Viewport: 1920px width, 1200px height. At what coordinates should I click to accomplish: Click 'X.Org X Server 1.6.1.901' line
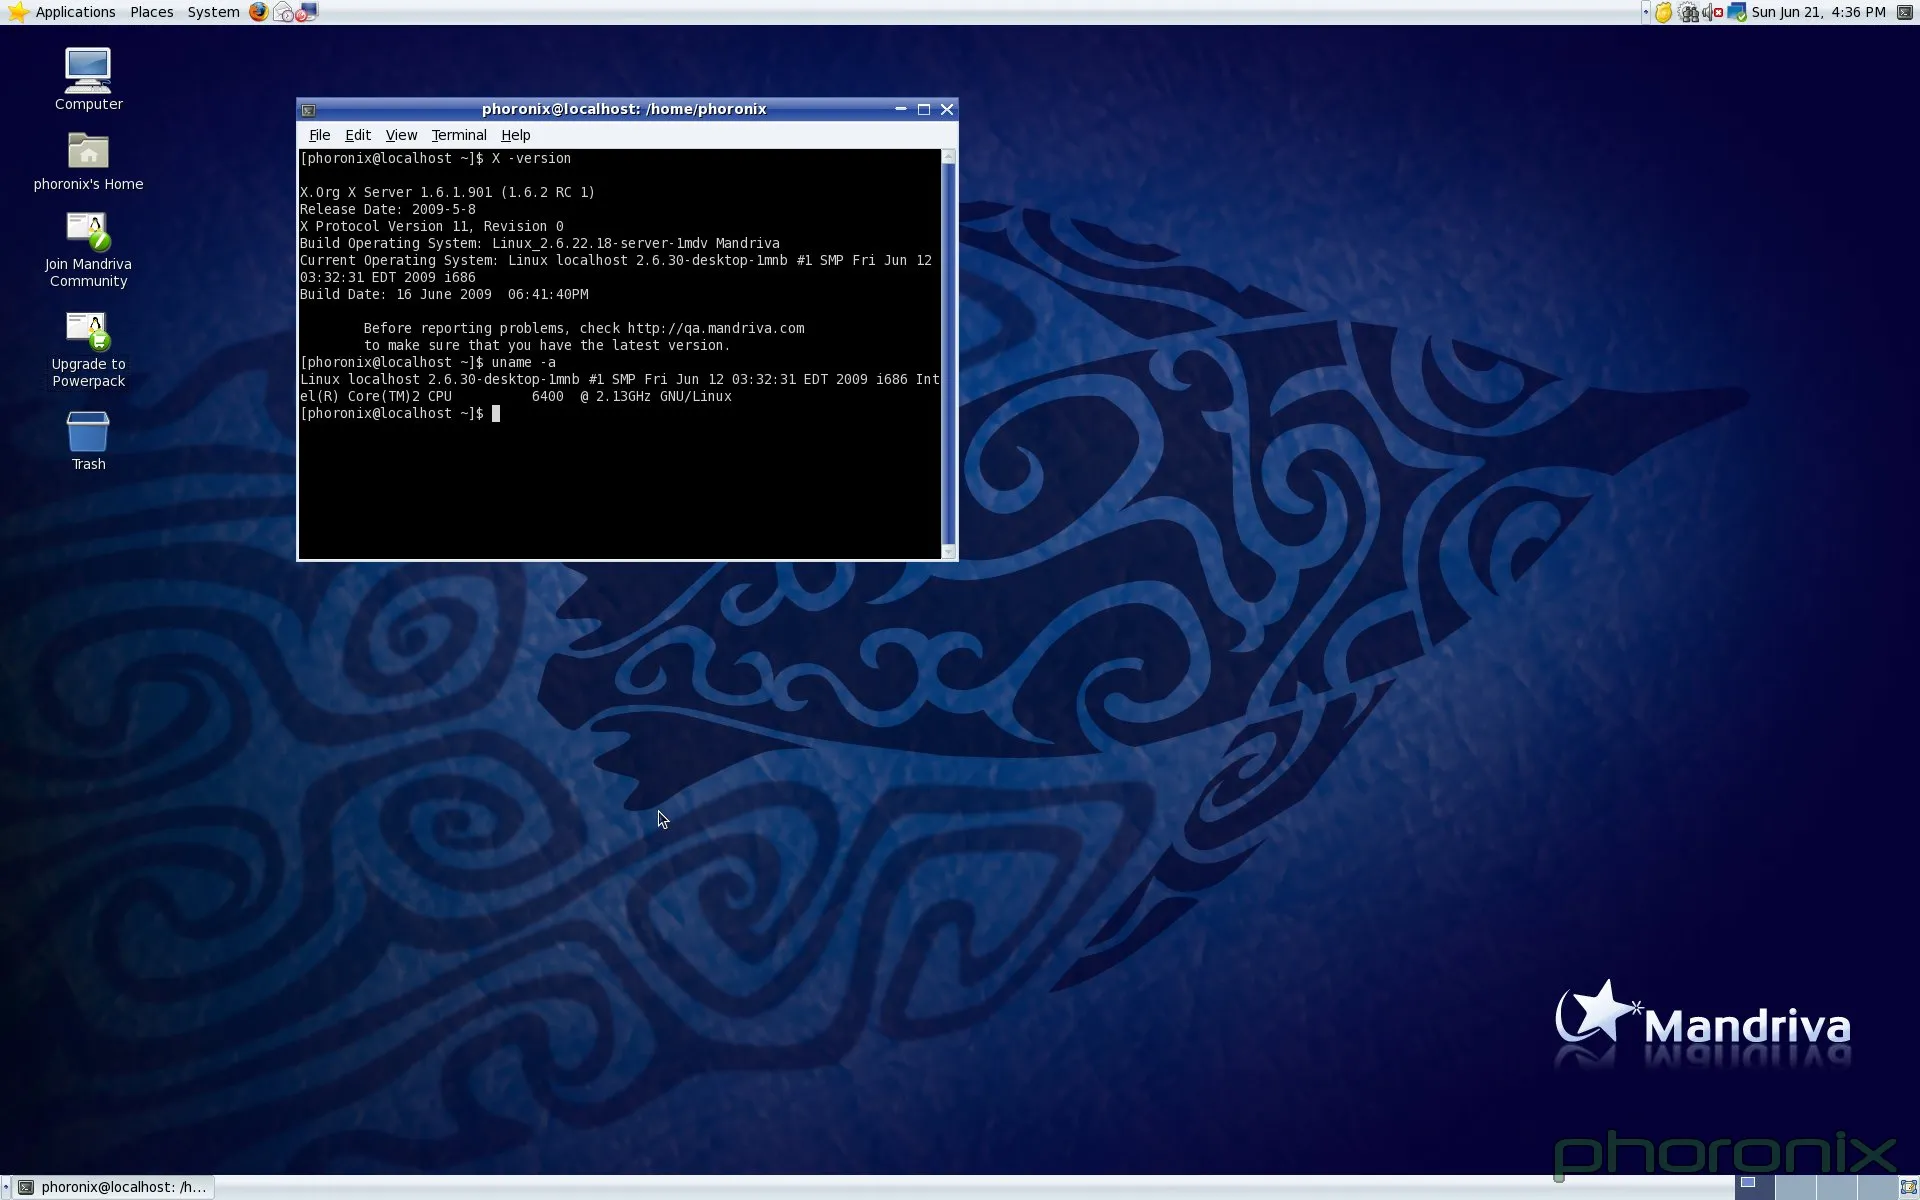click(447, 192)
